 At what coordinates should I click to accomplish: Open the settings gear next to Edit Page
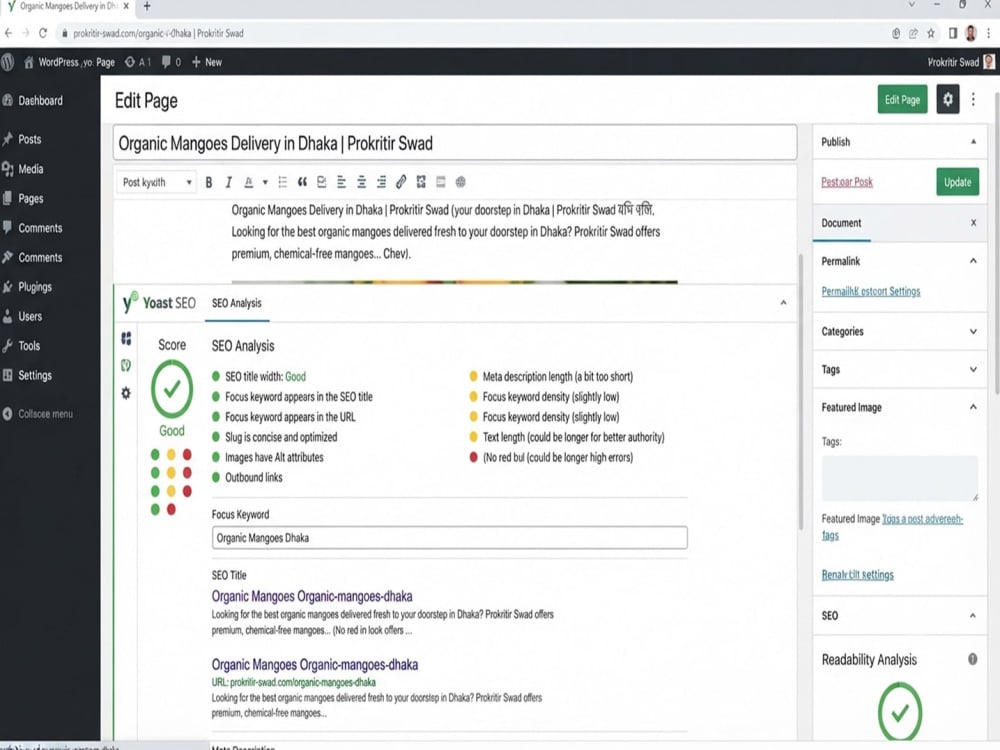948,99
